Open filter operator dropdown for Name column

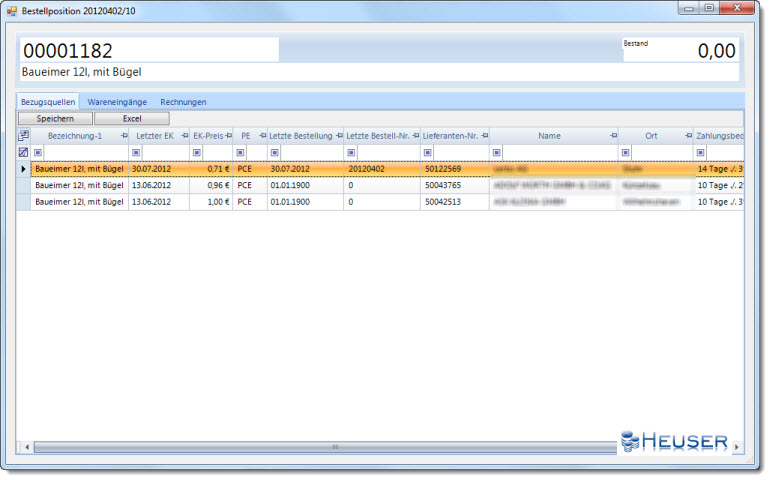(x=495, y=153)
